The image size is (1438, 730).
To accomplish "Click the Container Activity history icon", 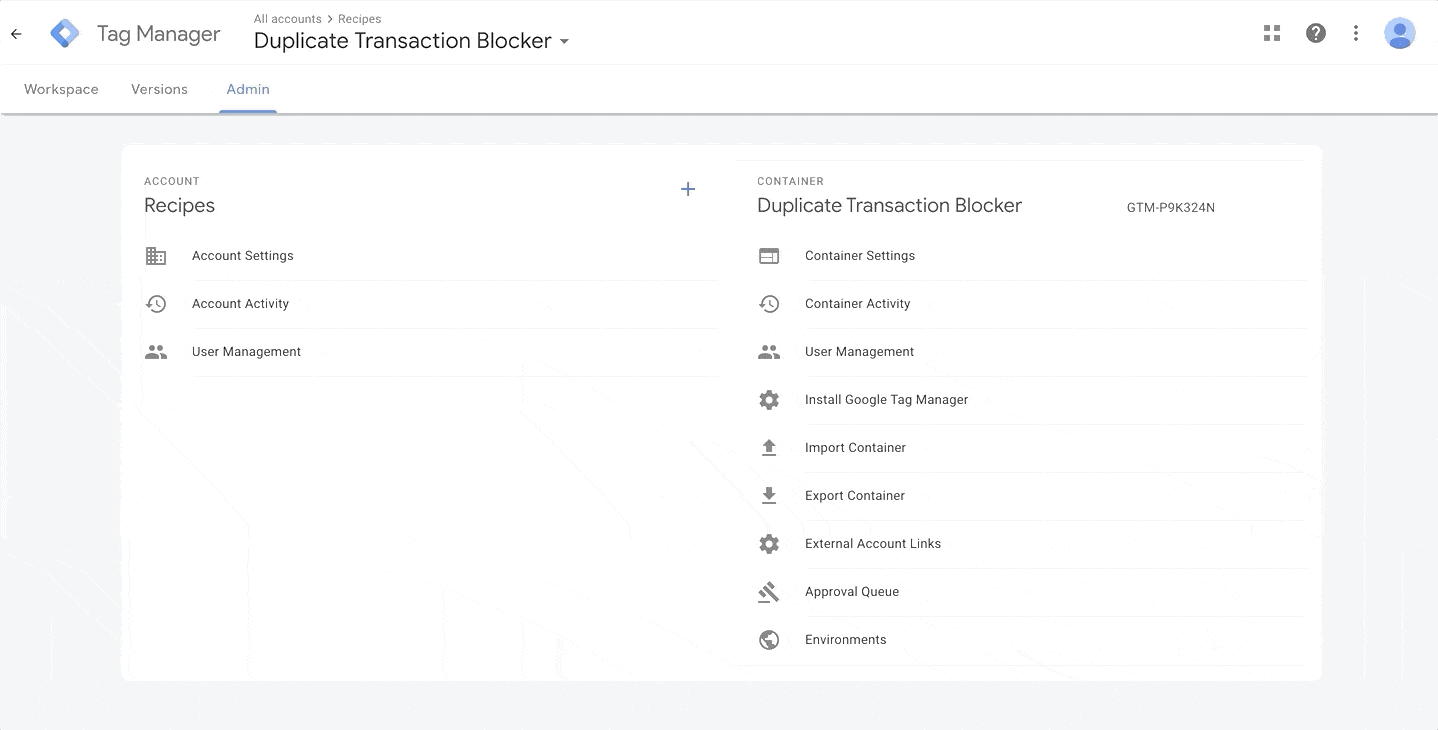I will (x=769, y=304).
